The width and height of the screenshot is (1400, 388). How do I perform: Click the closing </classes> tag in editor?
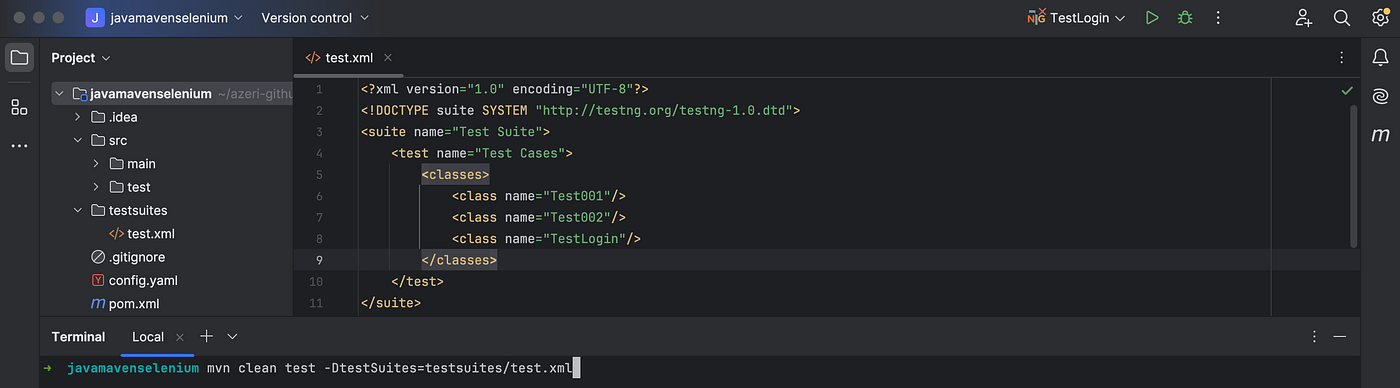pos(459,260)
